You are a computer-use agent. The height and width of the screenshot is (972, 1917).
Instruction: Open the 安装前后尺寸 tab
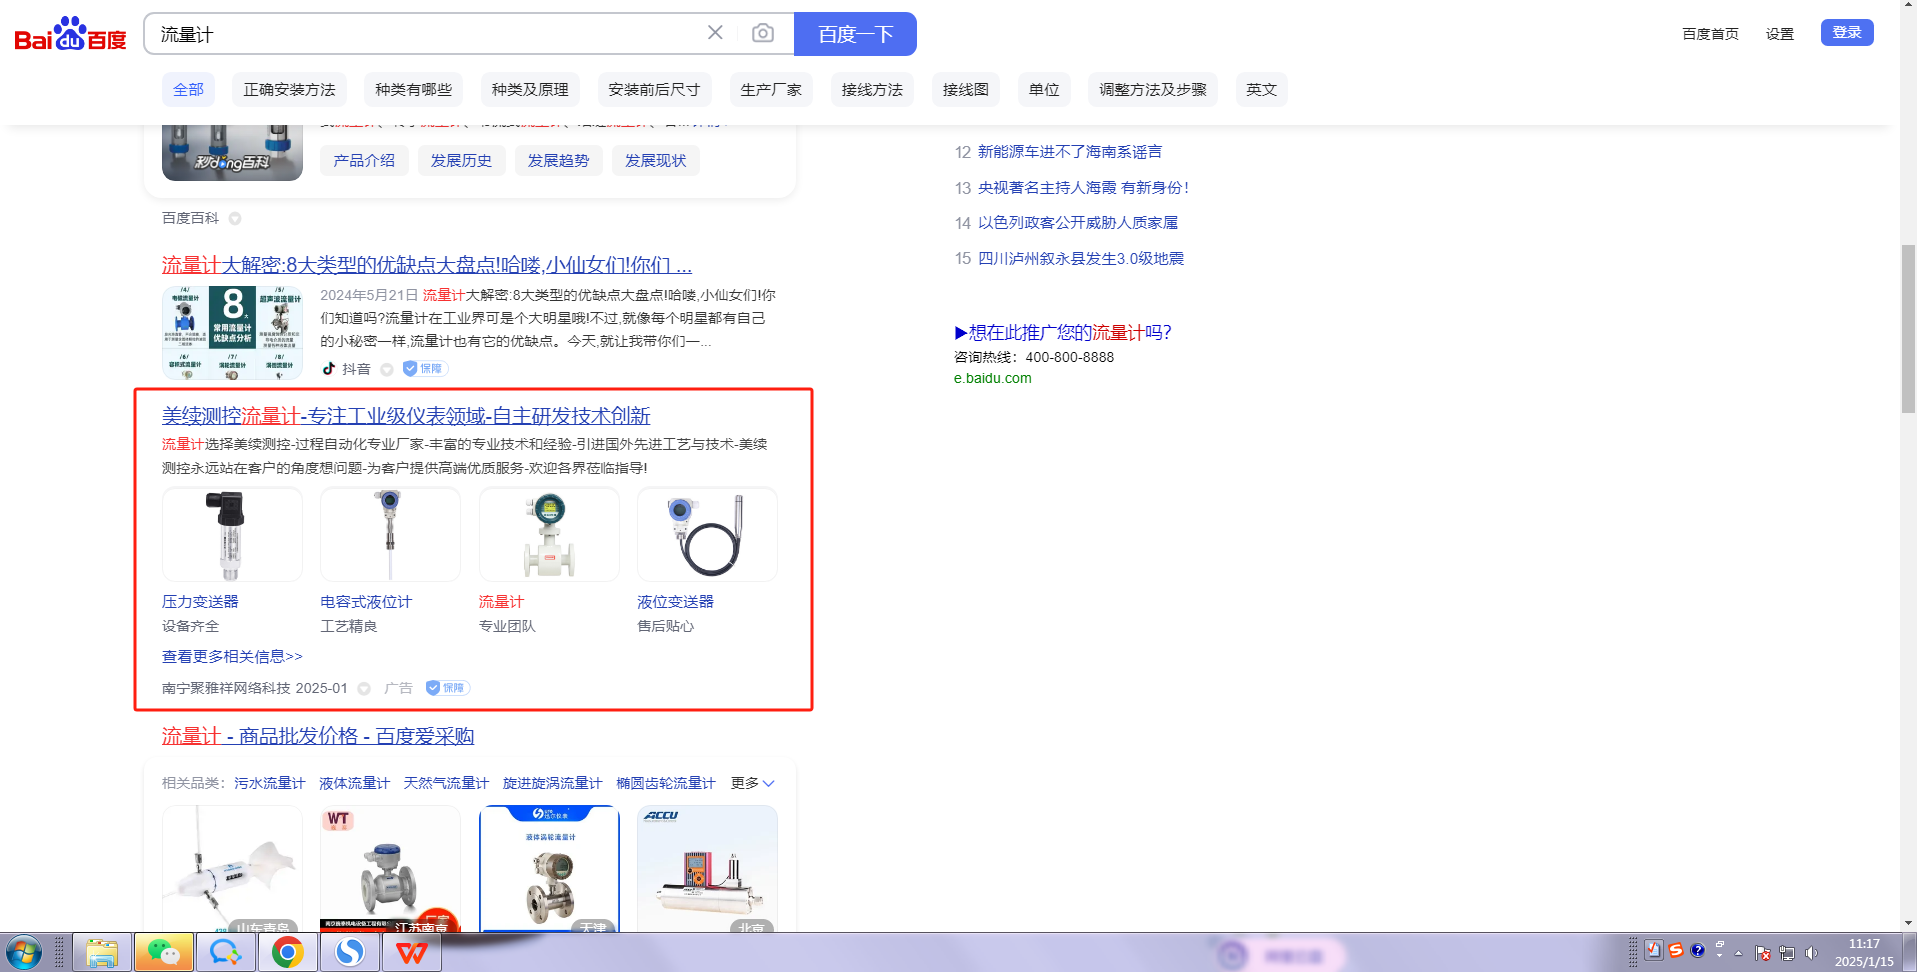(654, 90)
